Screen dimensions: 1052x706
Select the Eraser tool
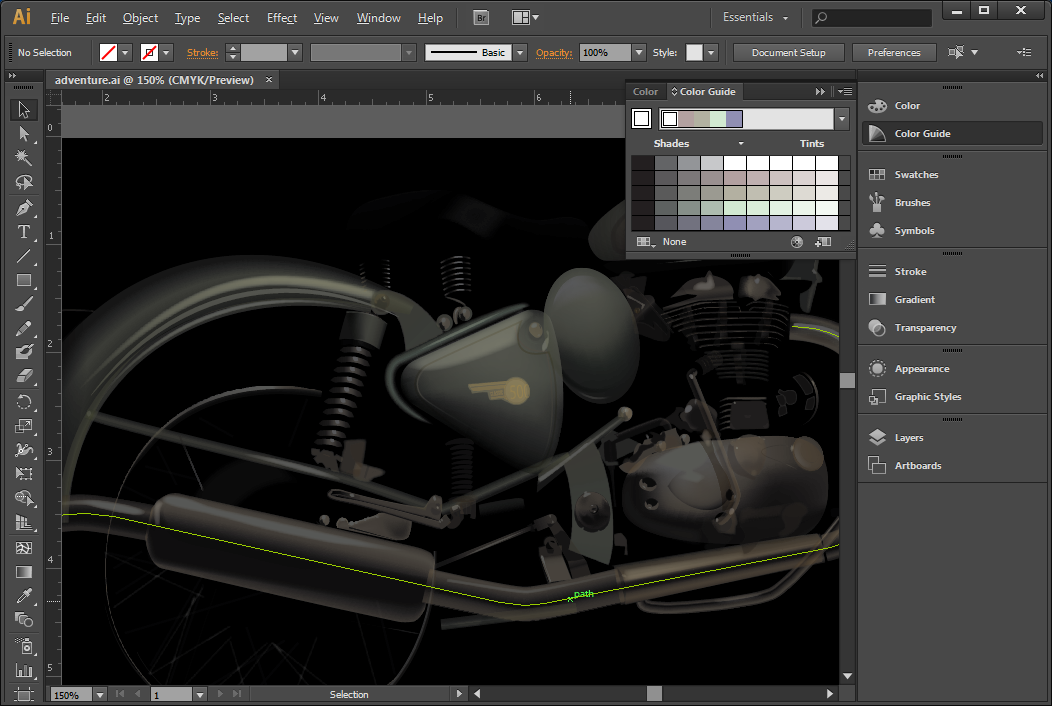(24, 376)
